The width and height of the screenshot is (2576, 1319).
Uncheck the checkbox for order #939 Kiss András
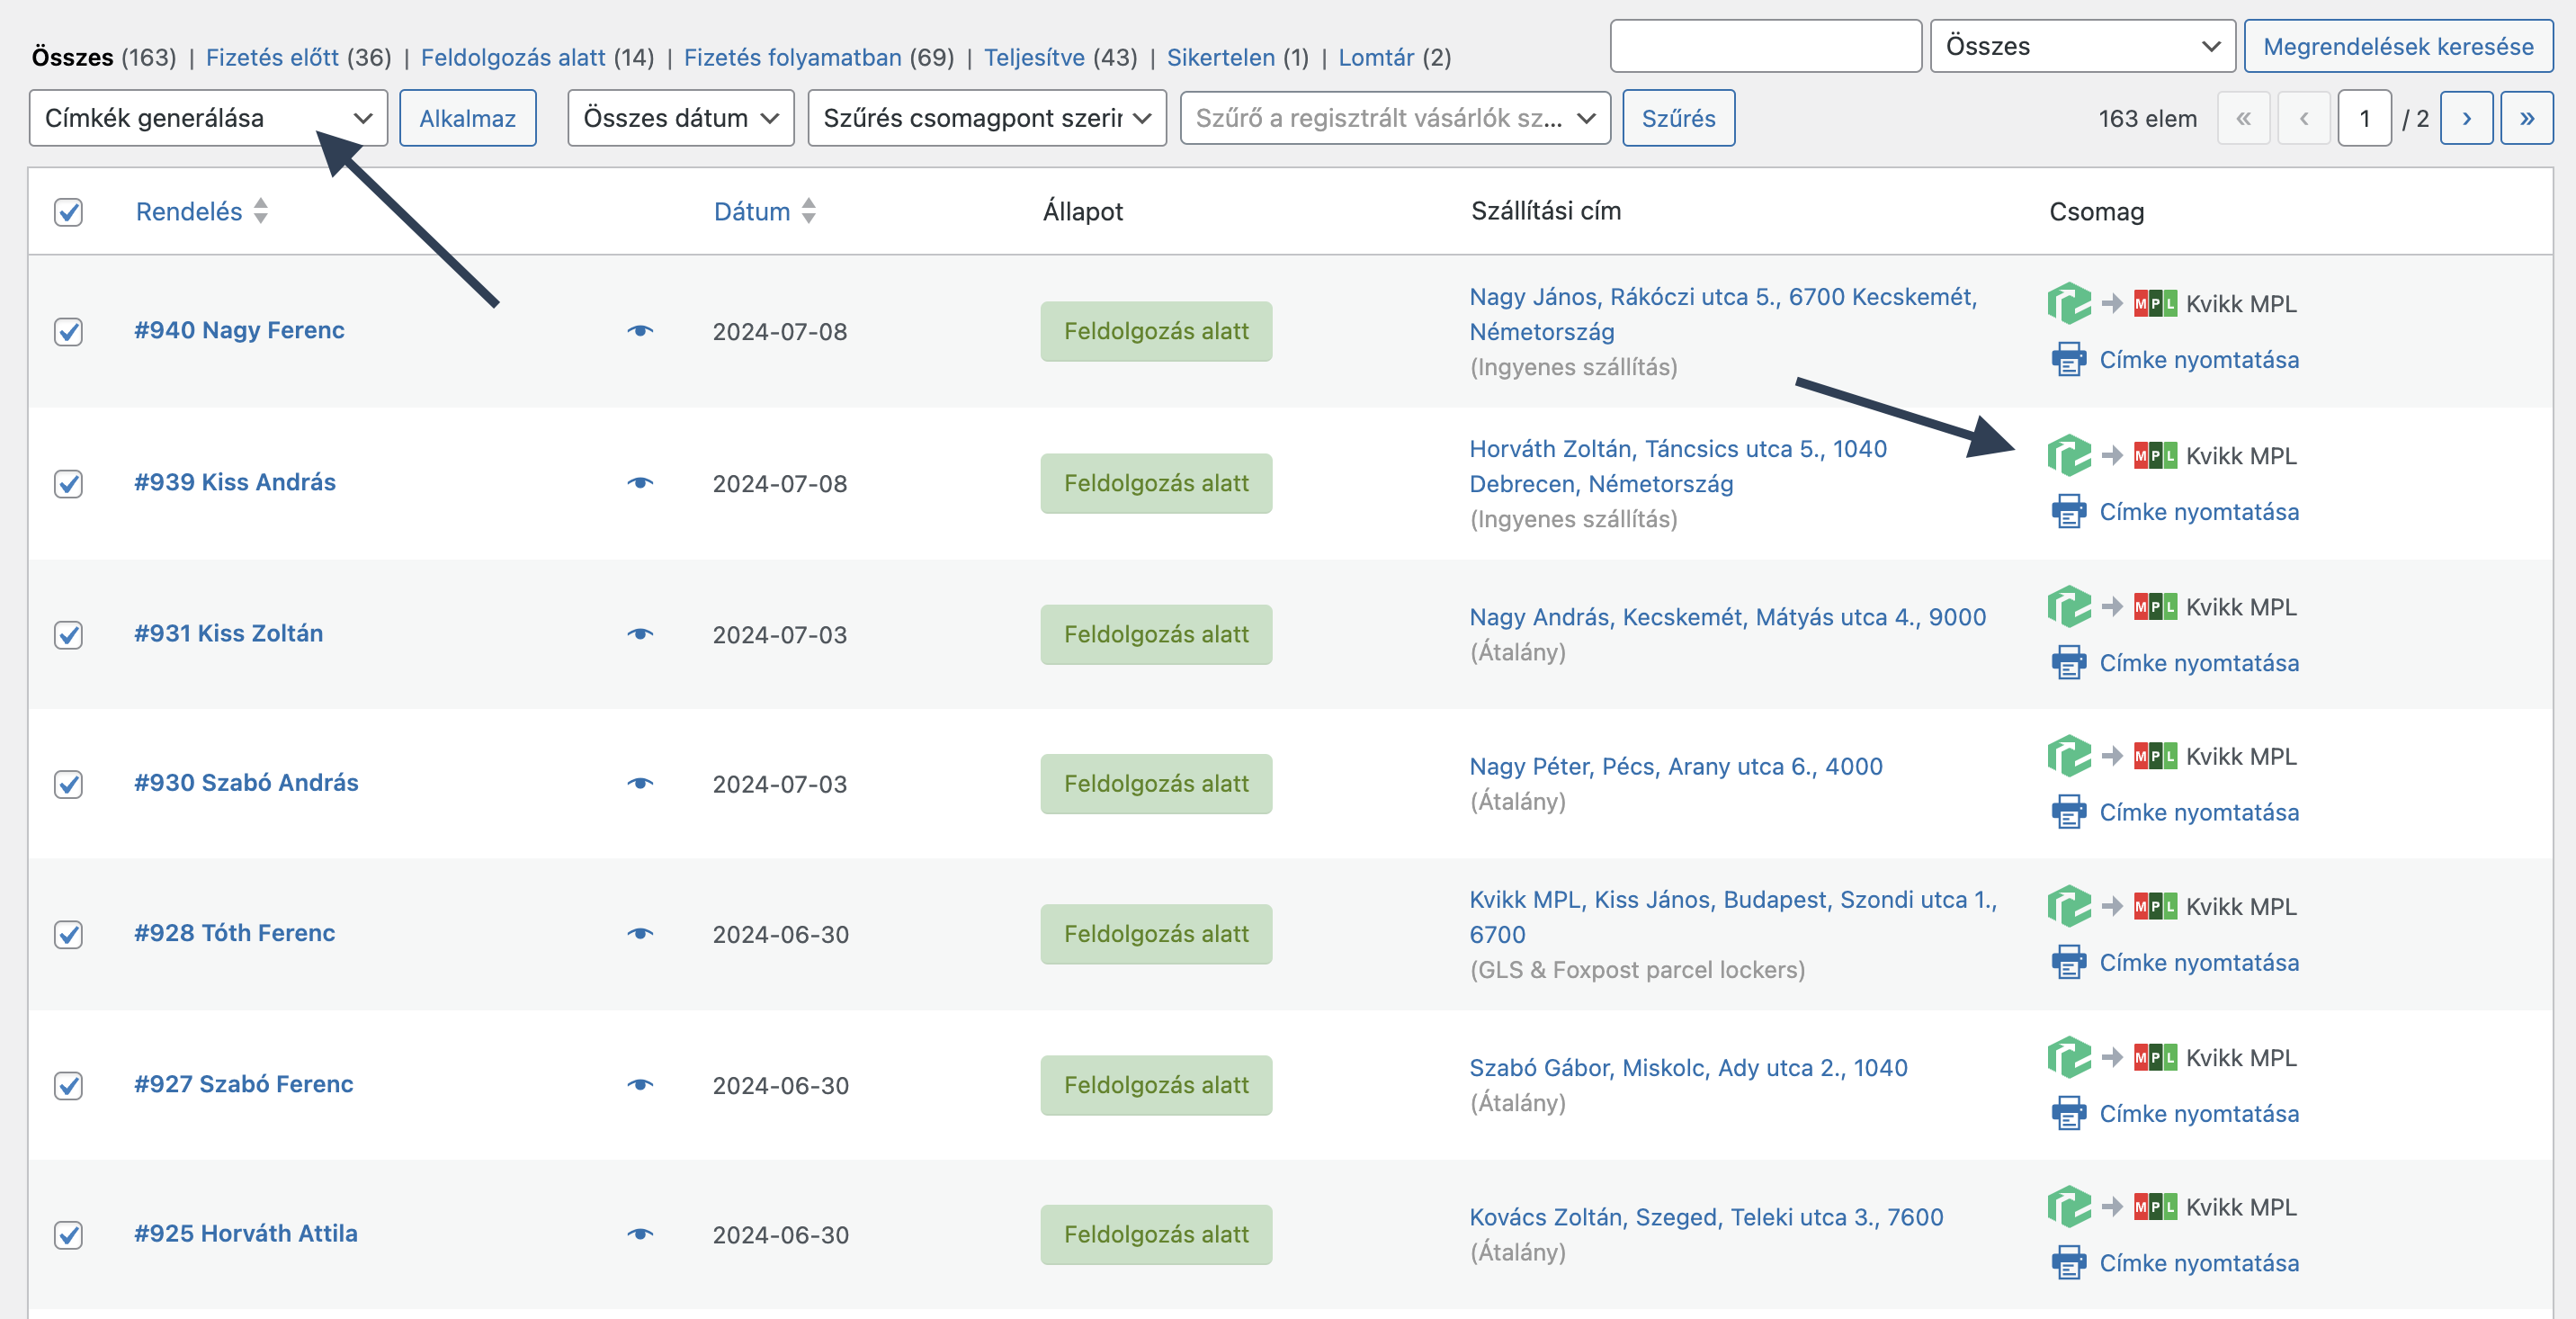coord(68,483)
